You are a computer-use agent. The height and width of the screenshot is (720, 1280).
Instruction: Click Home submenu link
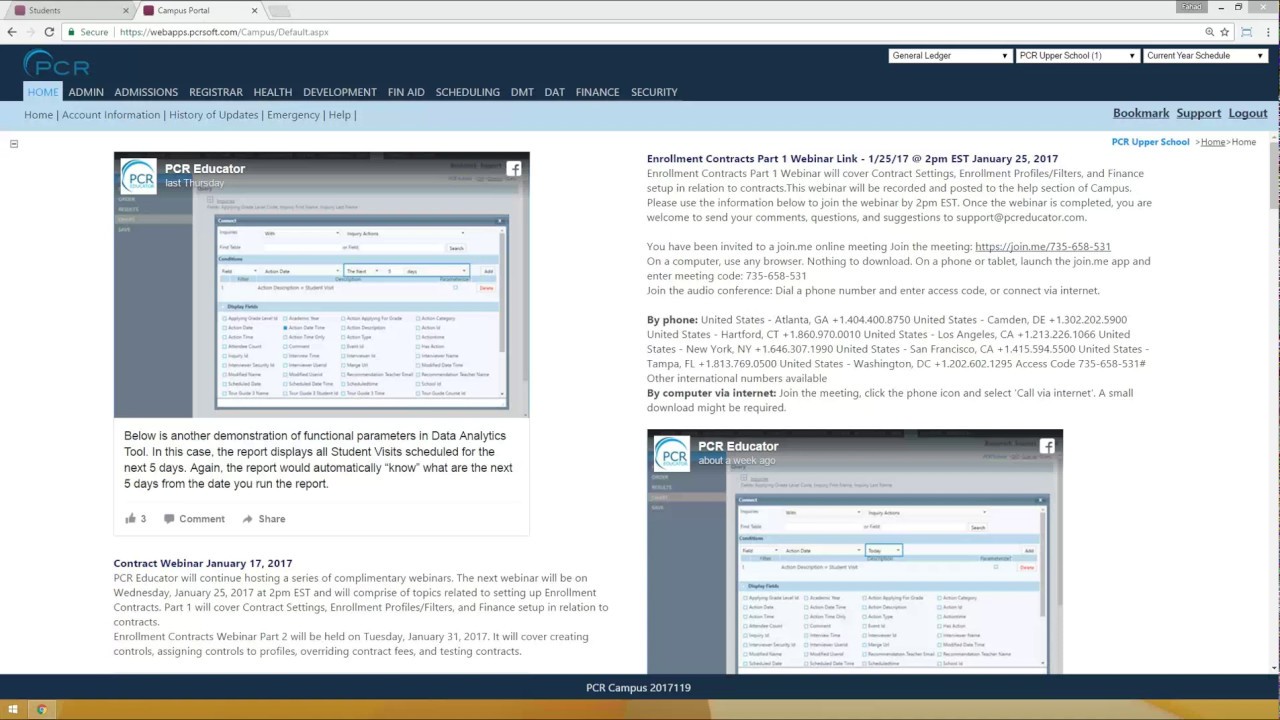pyautogui.click(x=39, y=115)
